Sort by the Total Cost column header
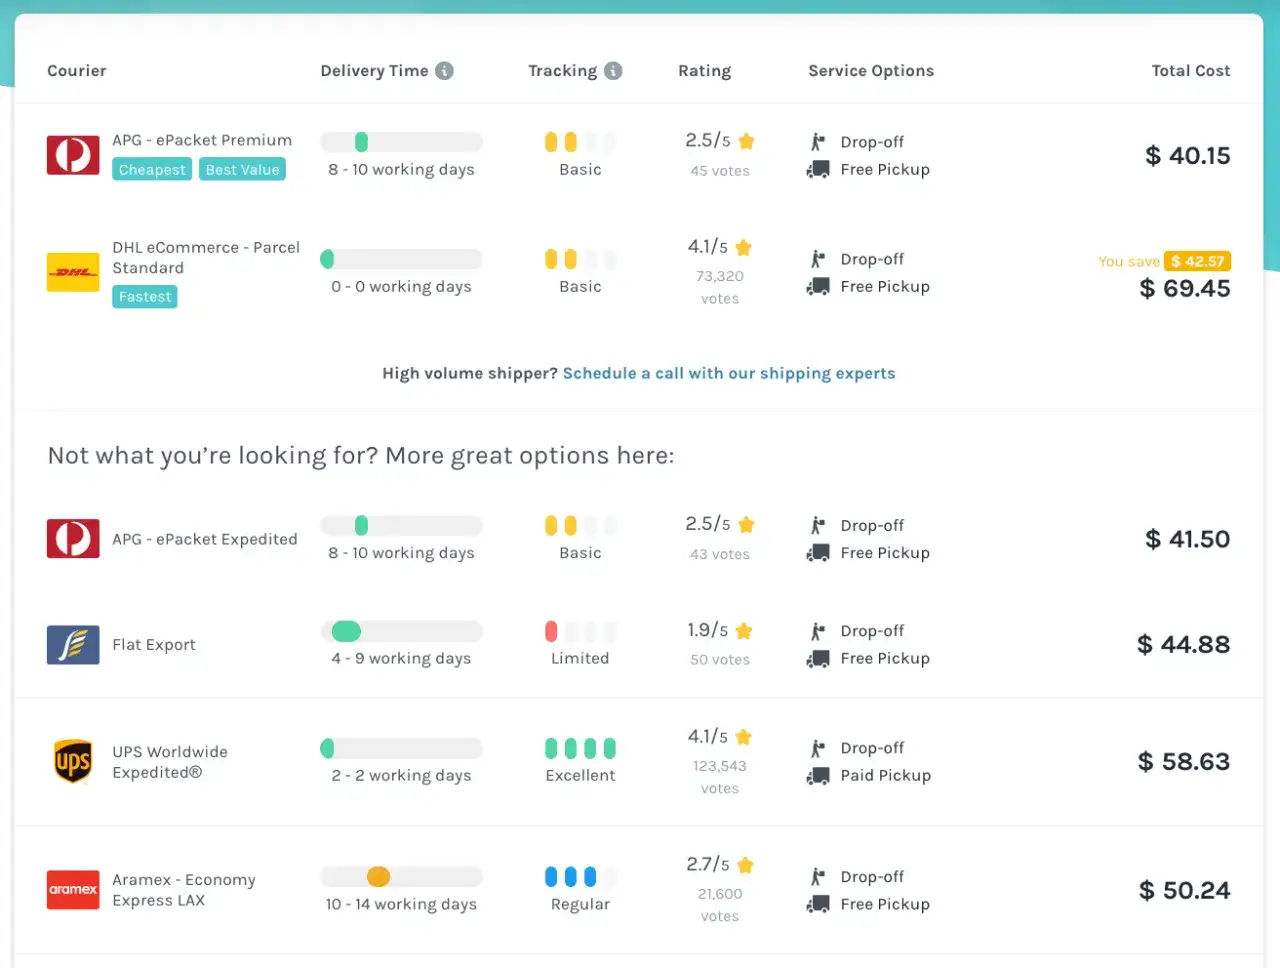This screenshot has width=1280, height=968. pyautogui.click(x=1191, y=71)
